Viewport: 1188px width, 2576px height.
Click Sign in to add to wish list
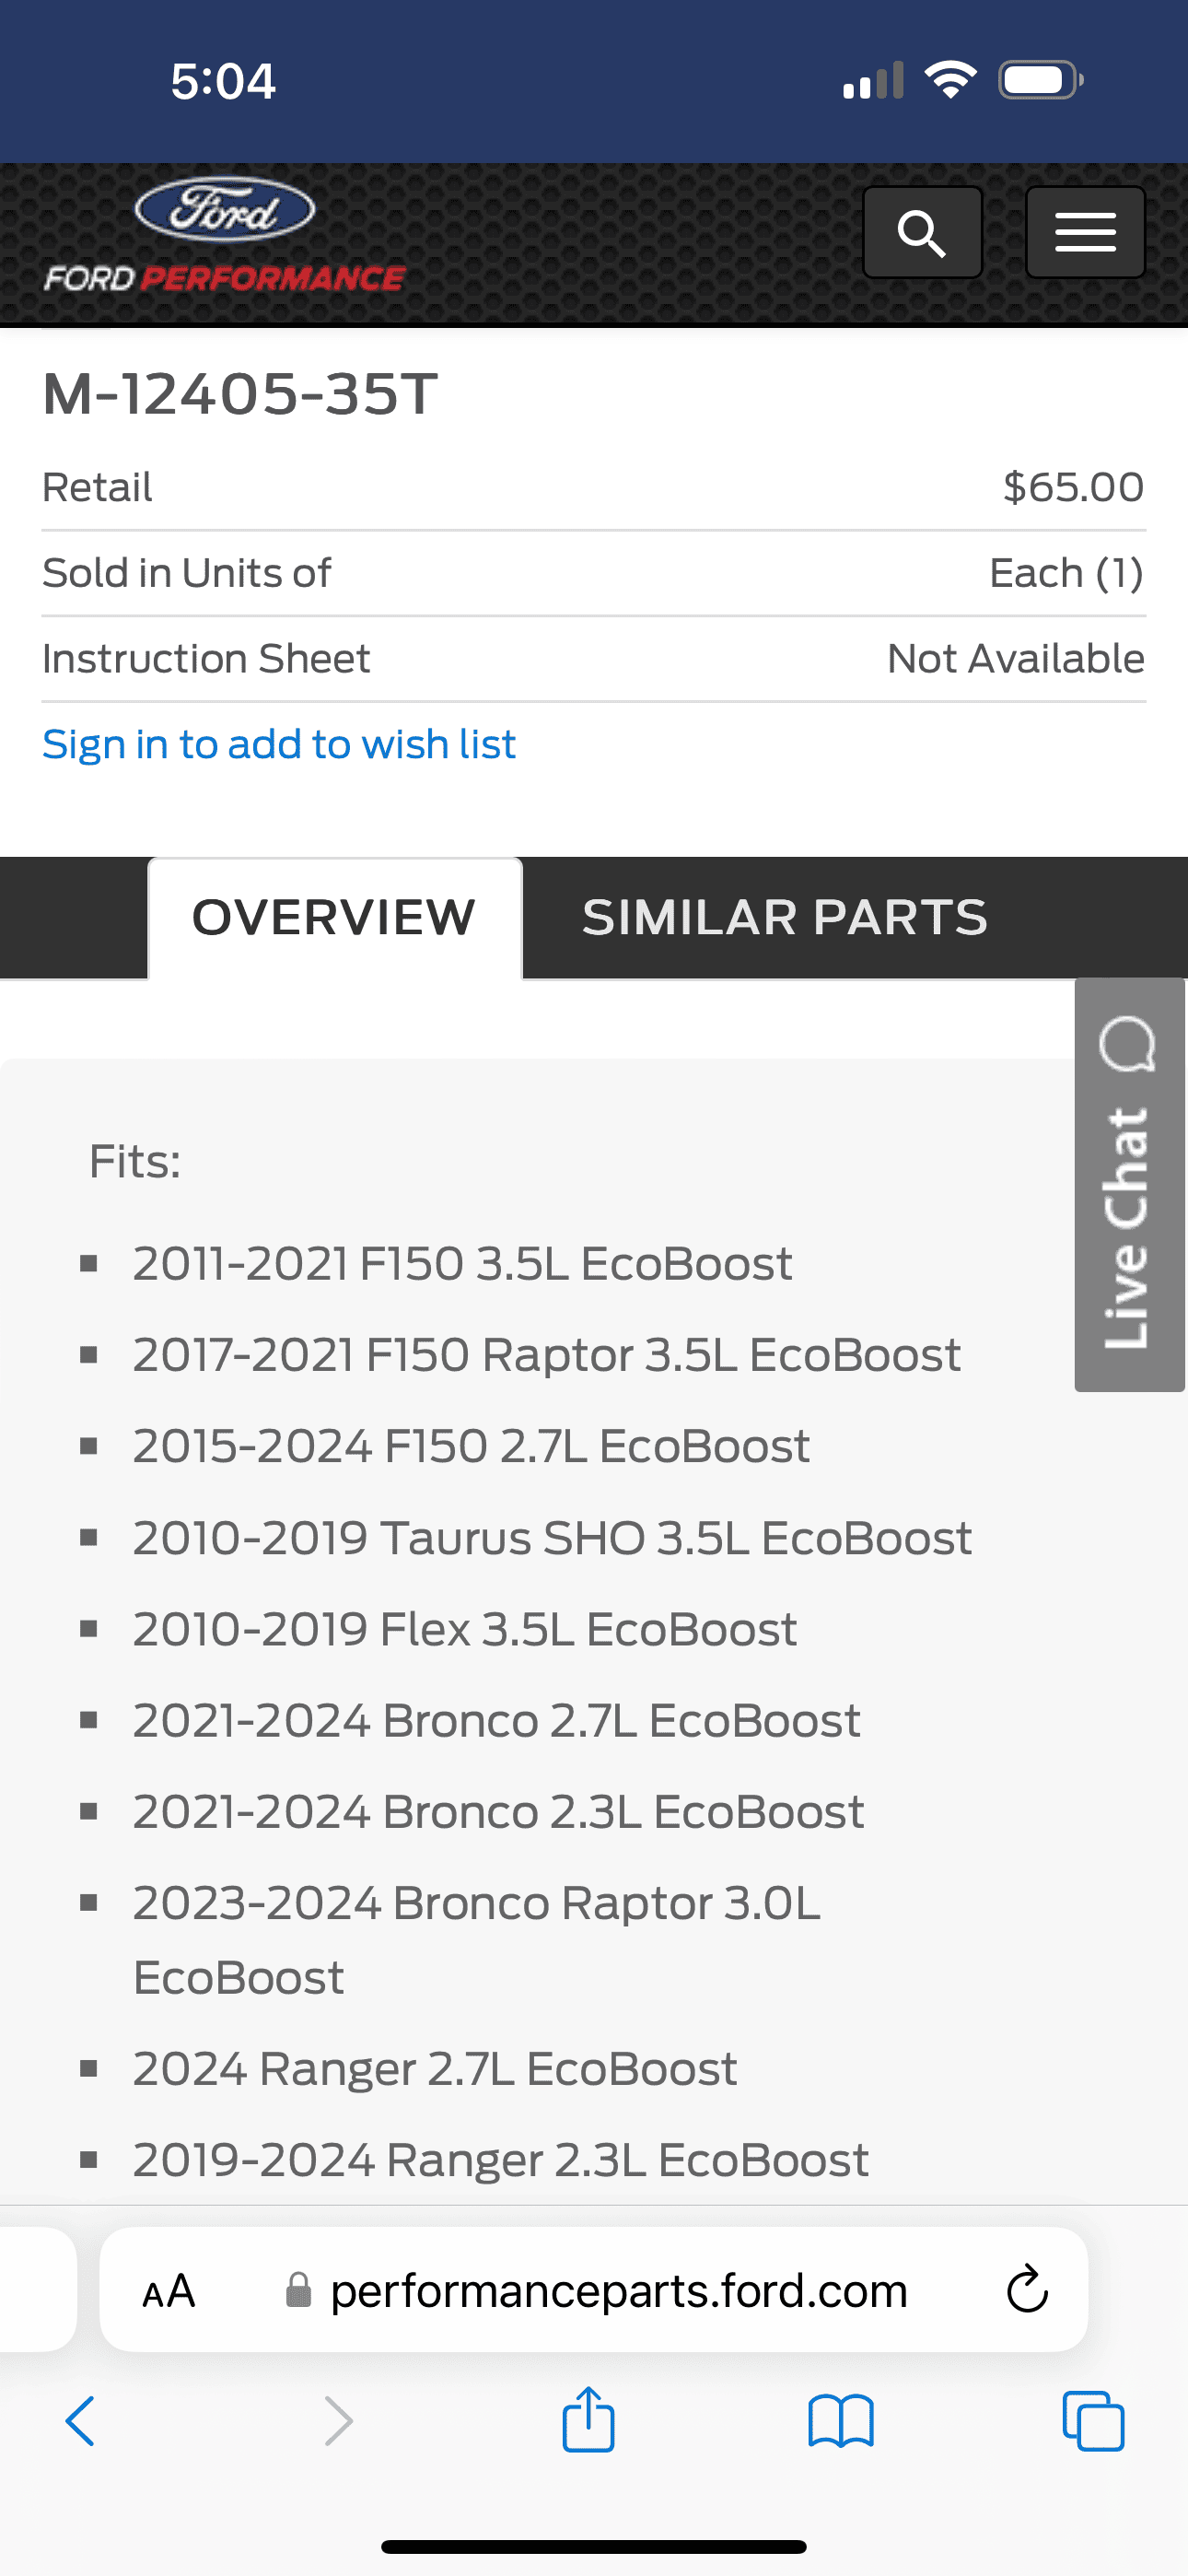(279, 744)
